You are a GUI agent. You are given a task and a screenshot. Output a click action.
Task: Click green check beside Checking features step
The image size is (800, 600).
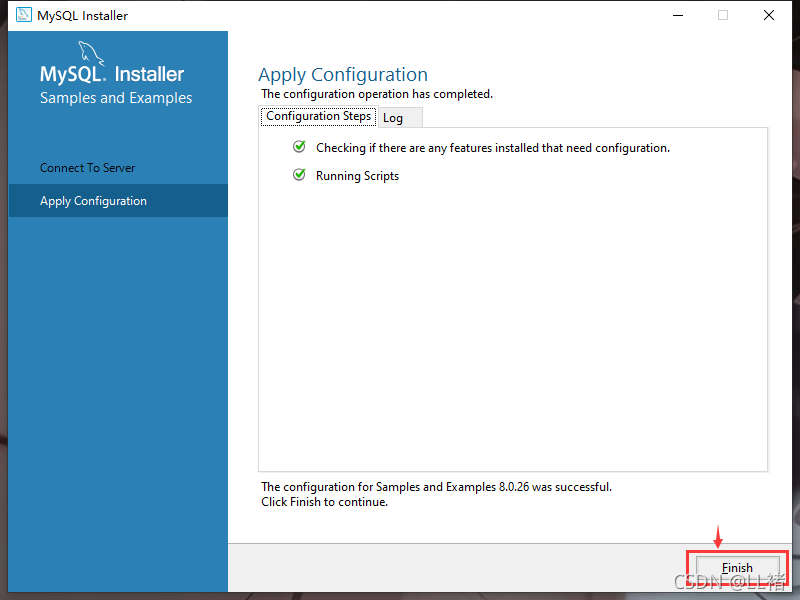[299, 147]
